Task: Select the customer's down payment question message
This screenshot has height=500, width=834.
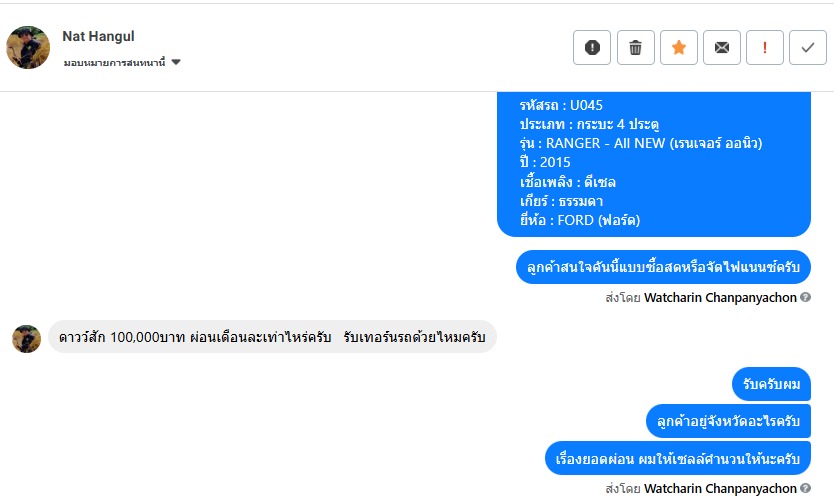Action: (272, 337)
